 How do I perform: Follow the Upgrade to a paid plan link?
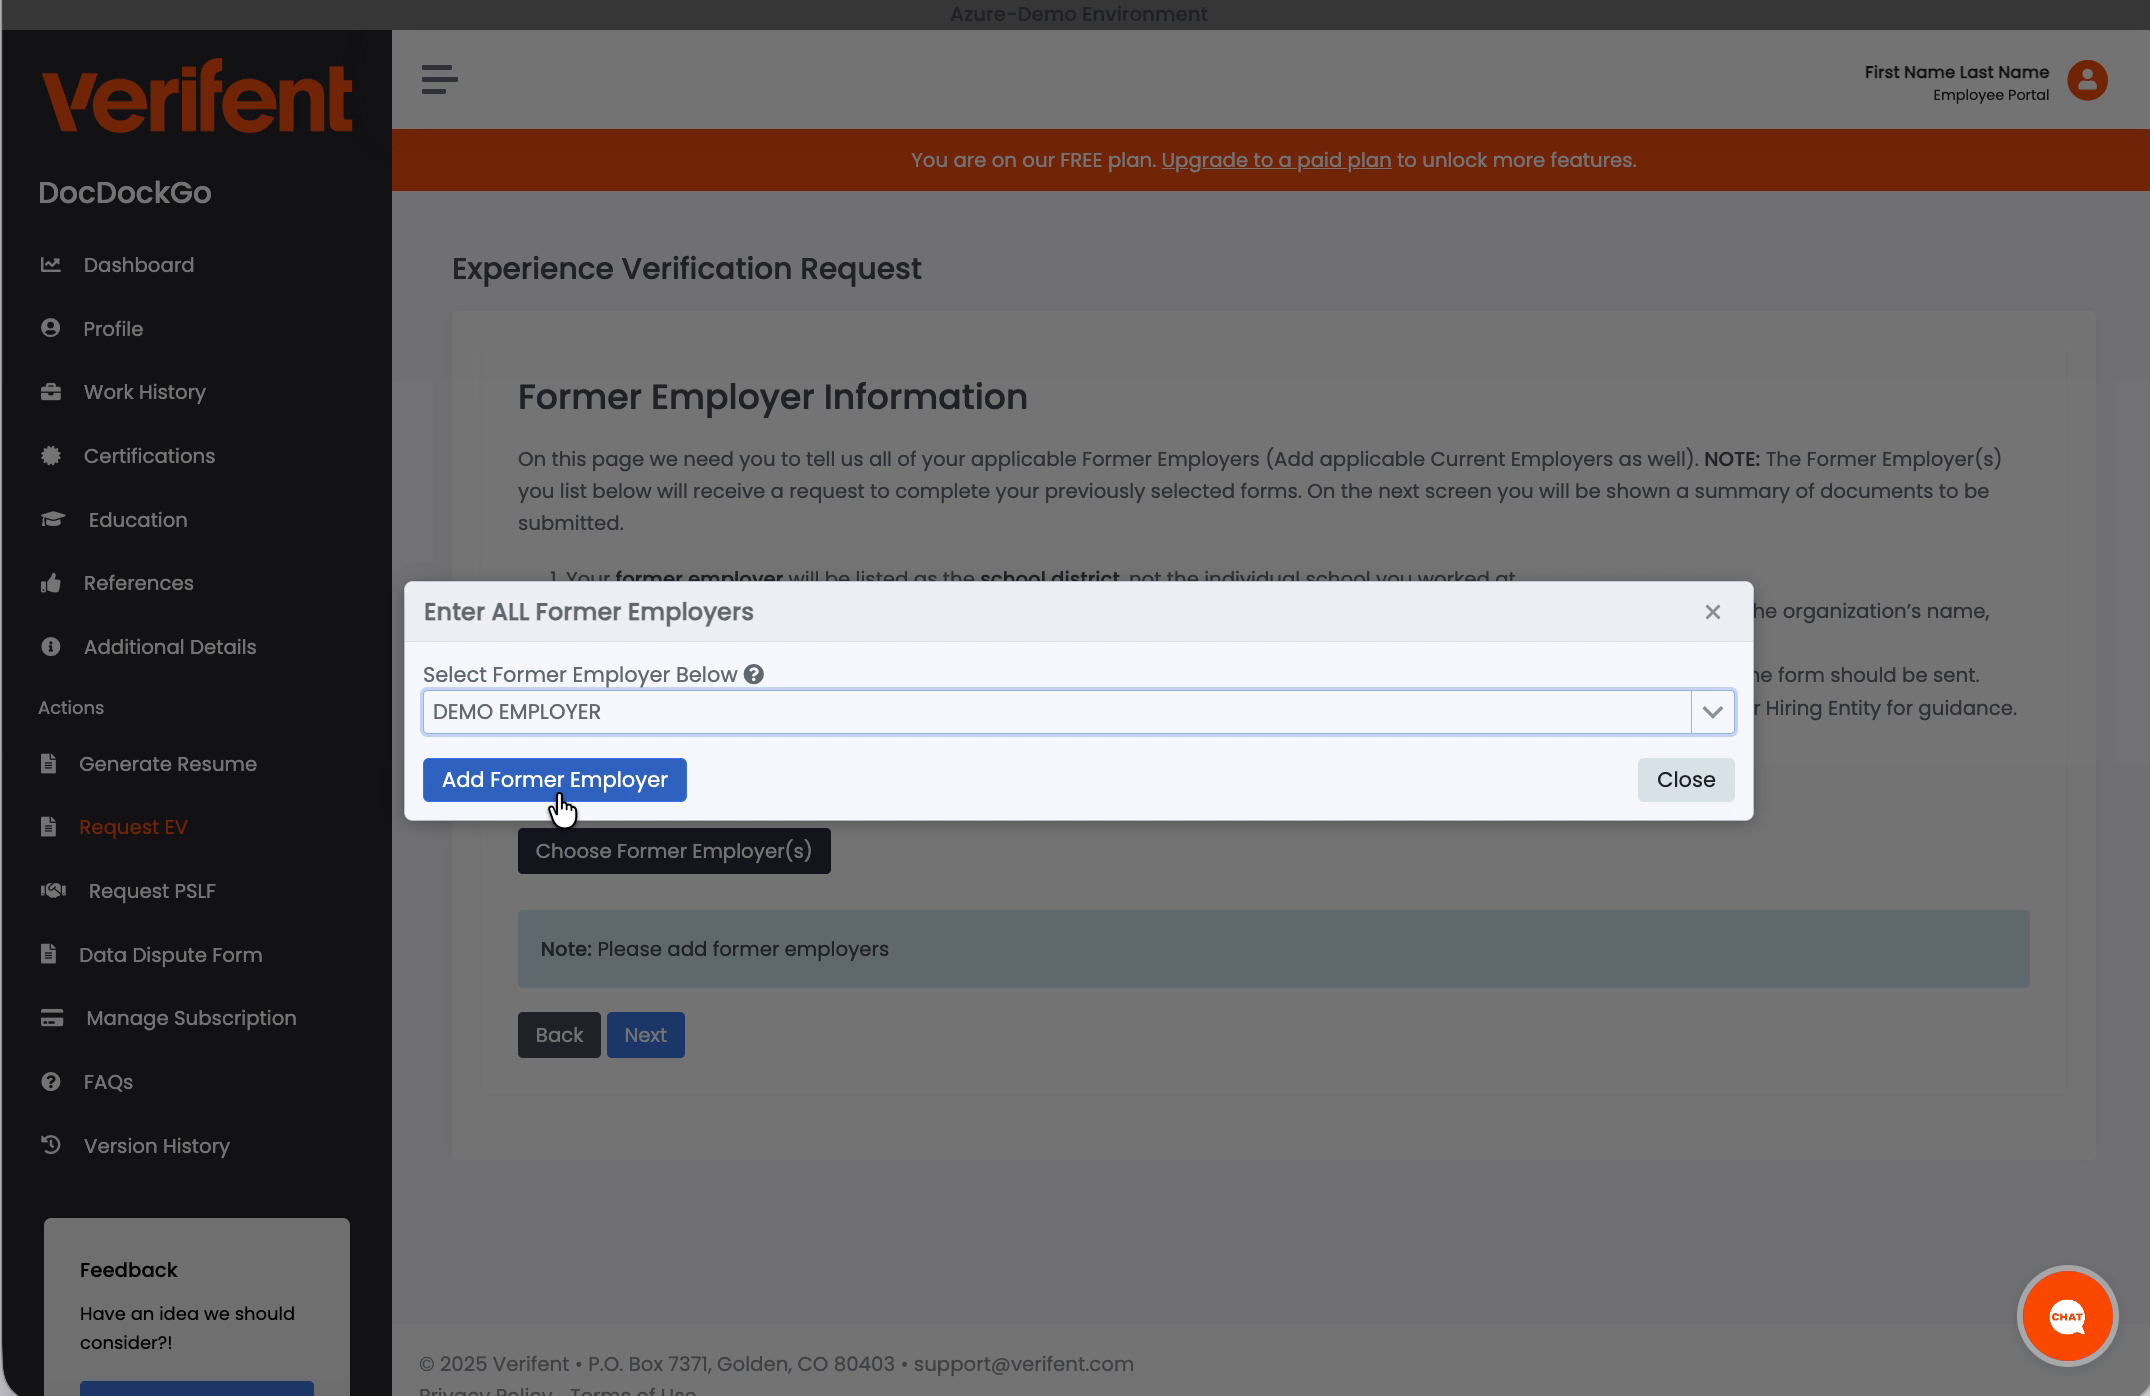point(1276,160)
